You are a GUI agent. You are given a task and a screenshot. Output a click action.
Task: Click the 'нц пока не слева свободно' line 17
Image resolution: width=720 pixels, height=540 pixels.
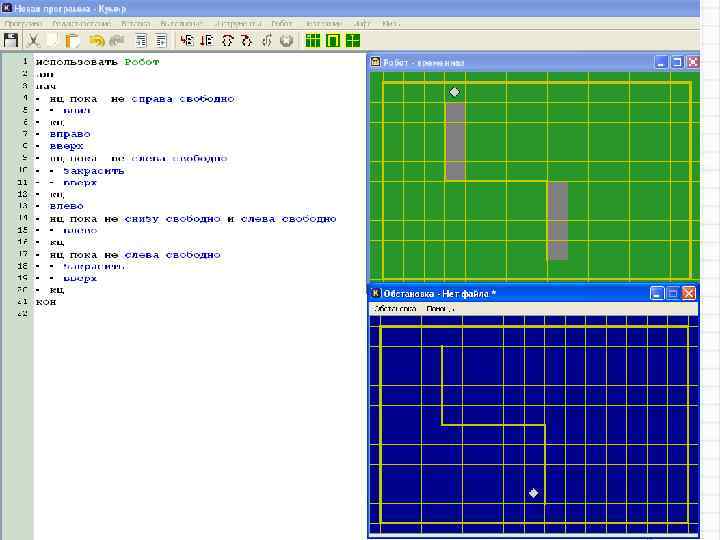point(135,255)
